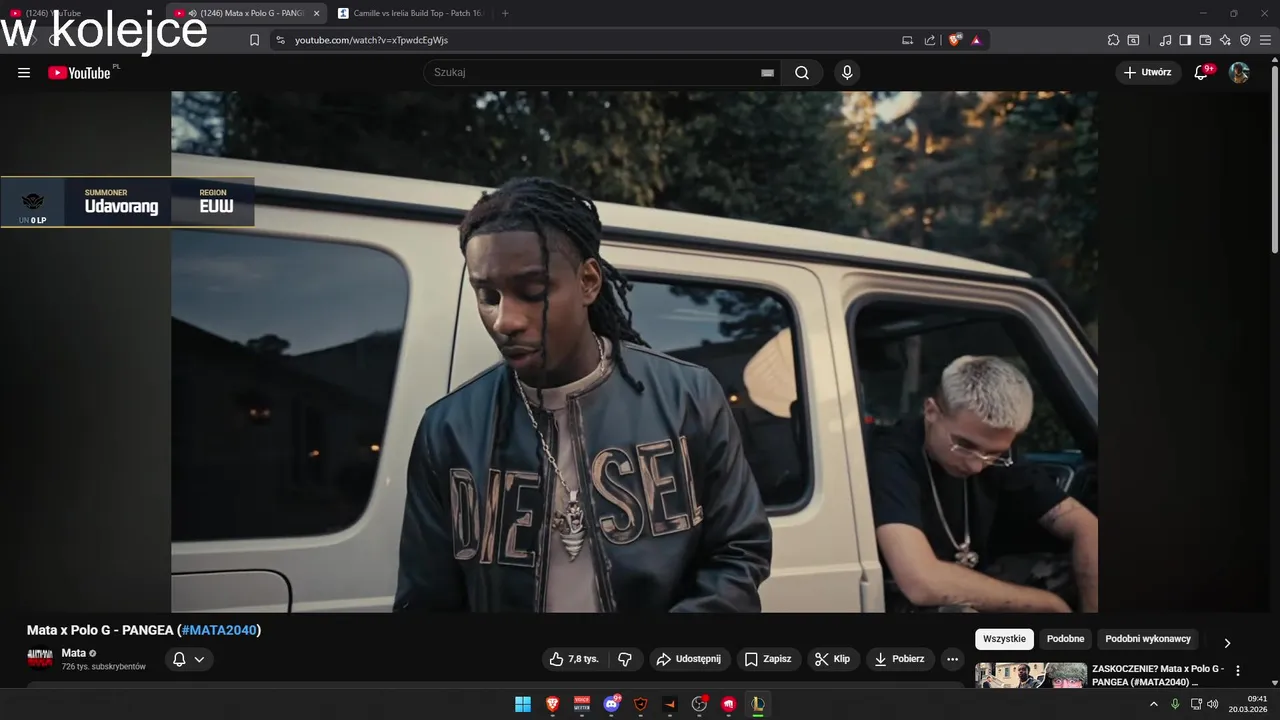The height and width of the screenshot is (720, 1280).
Task: Open a new browser tab
Action: coord(505,13)
